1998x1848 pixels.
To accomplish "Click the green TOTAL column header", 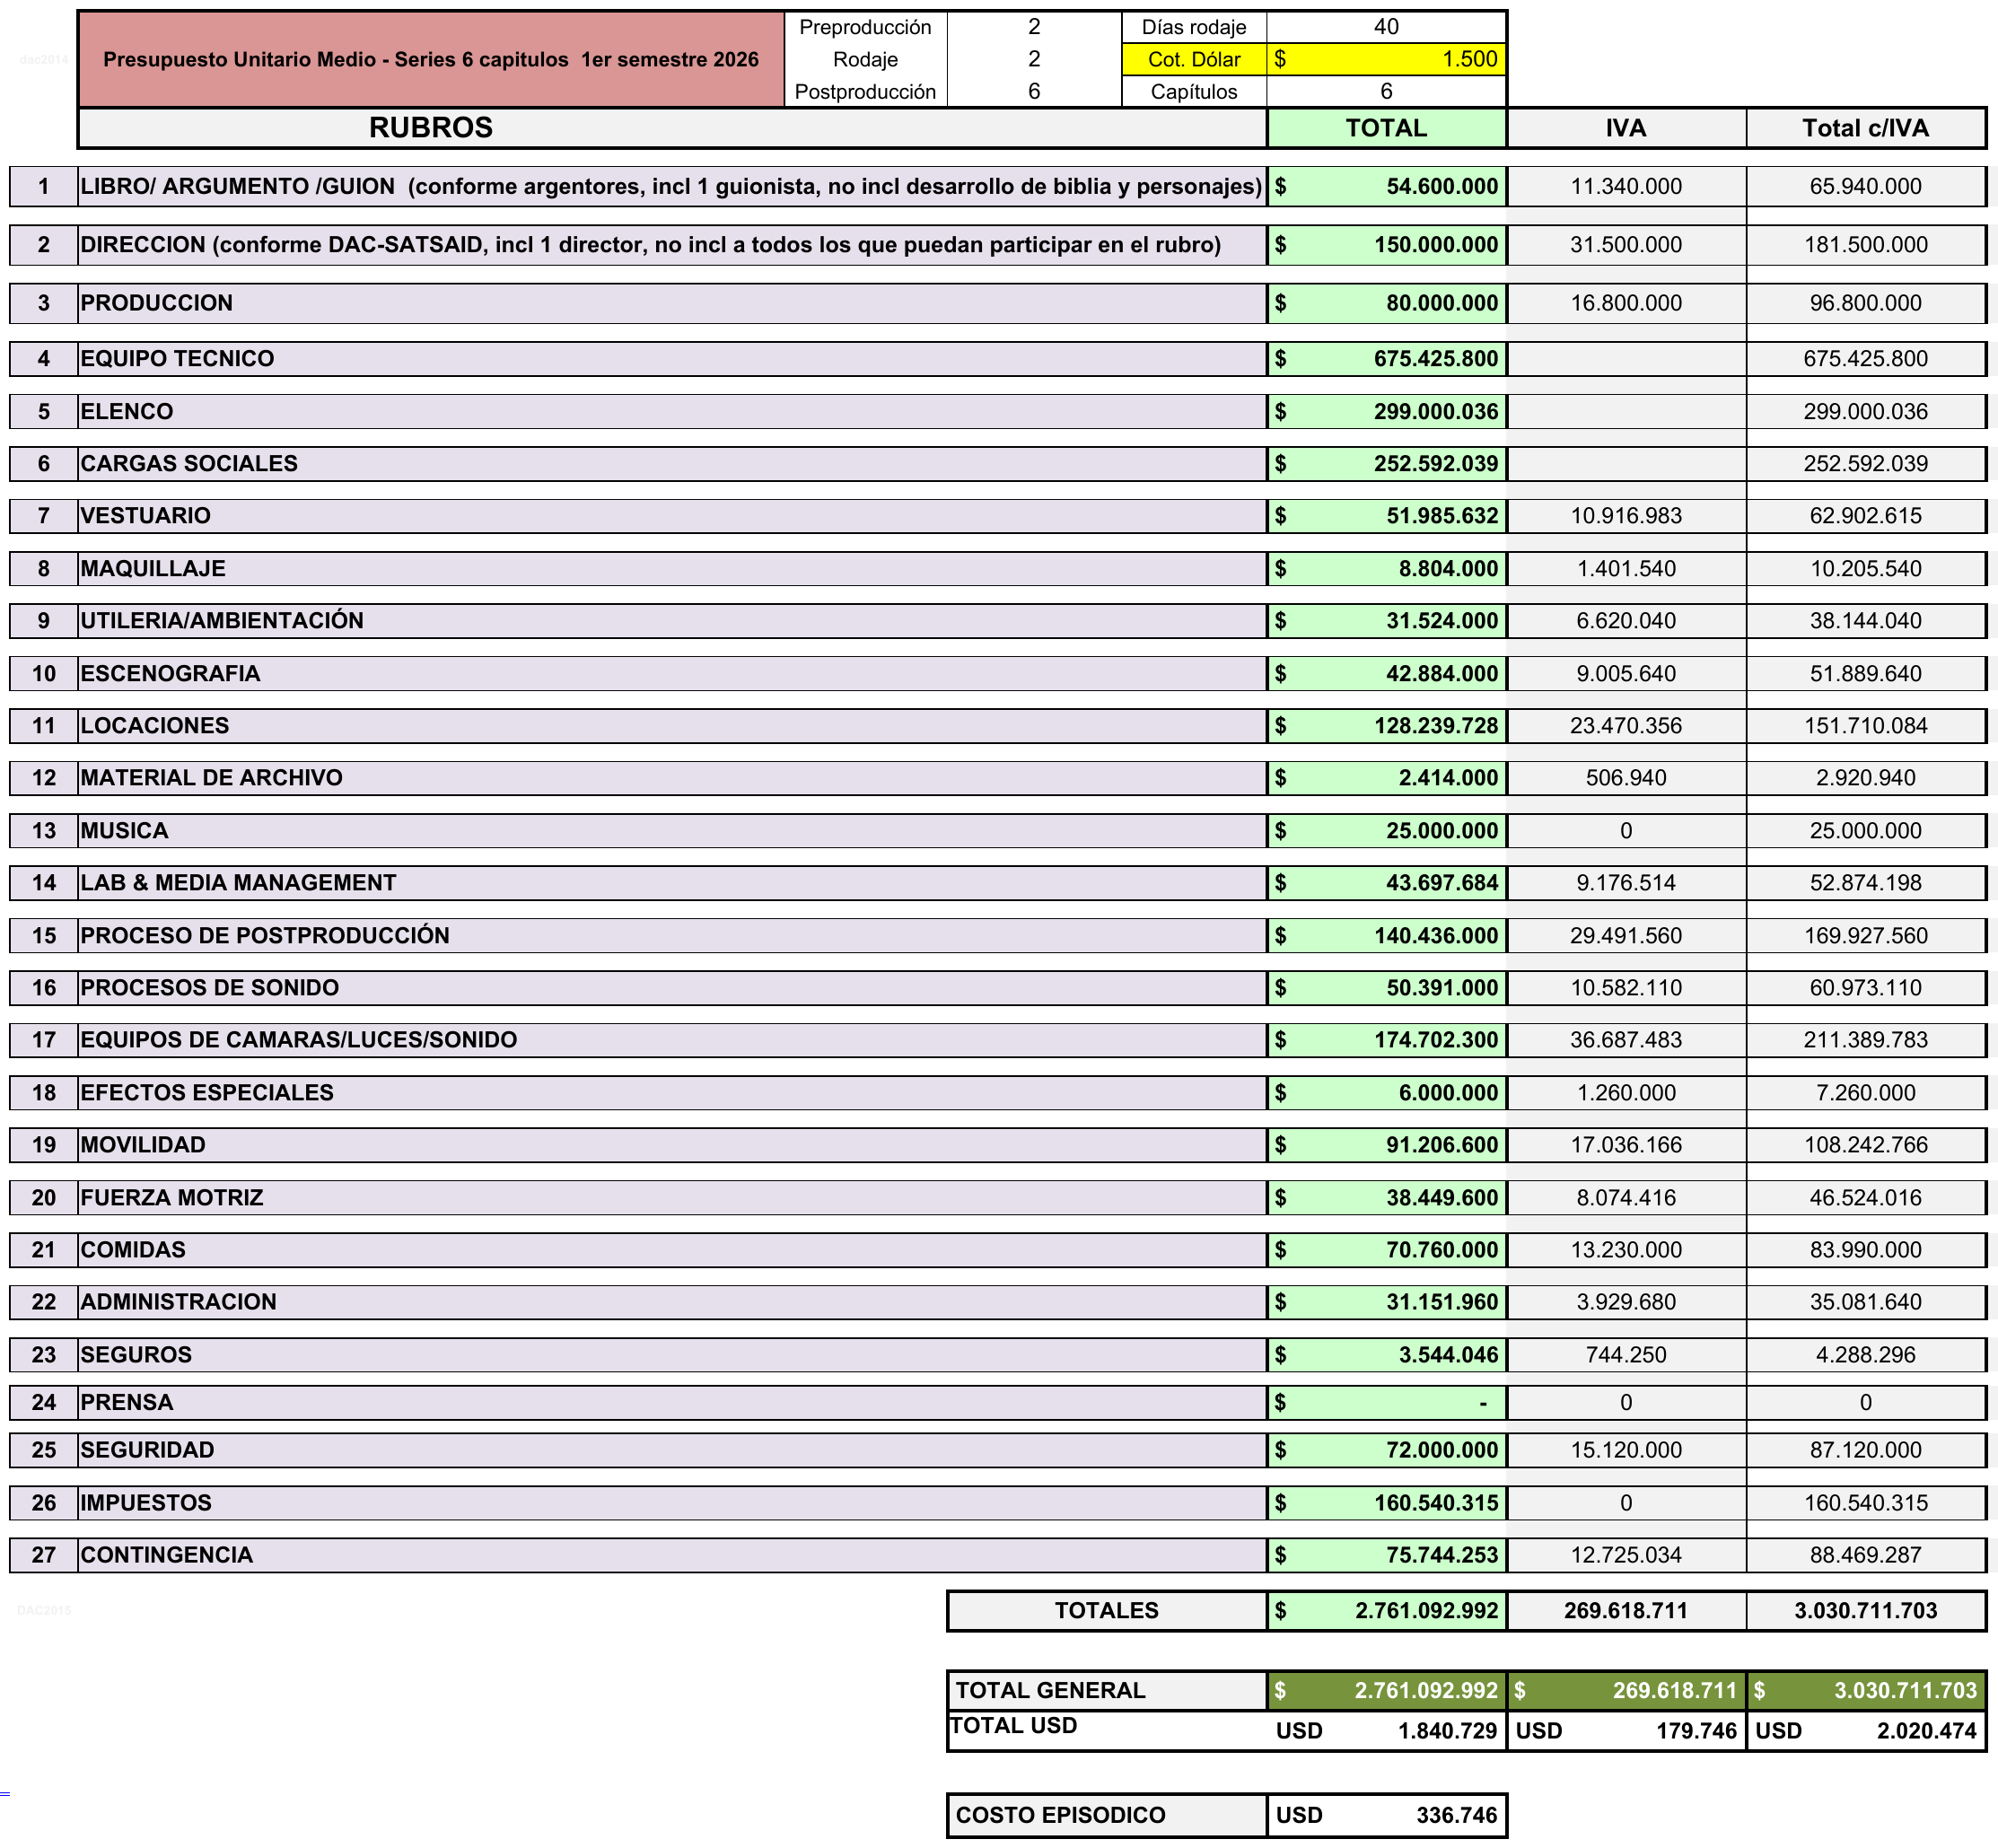I will [x=1385, y=128].
